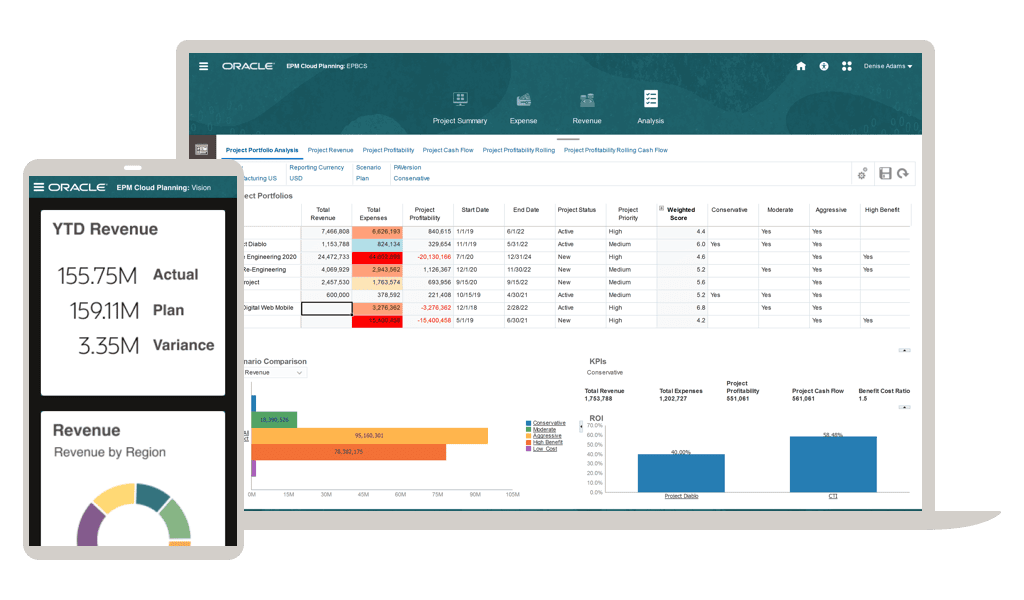
Task: Open the Revenue cluster icon
Action: coord(587,100)
